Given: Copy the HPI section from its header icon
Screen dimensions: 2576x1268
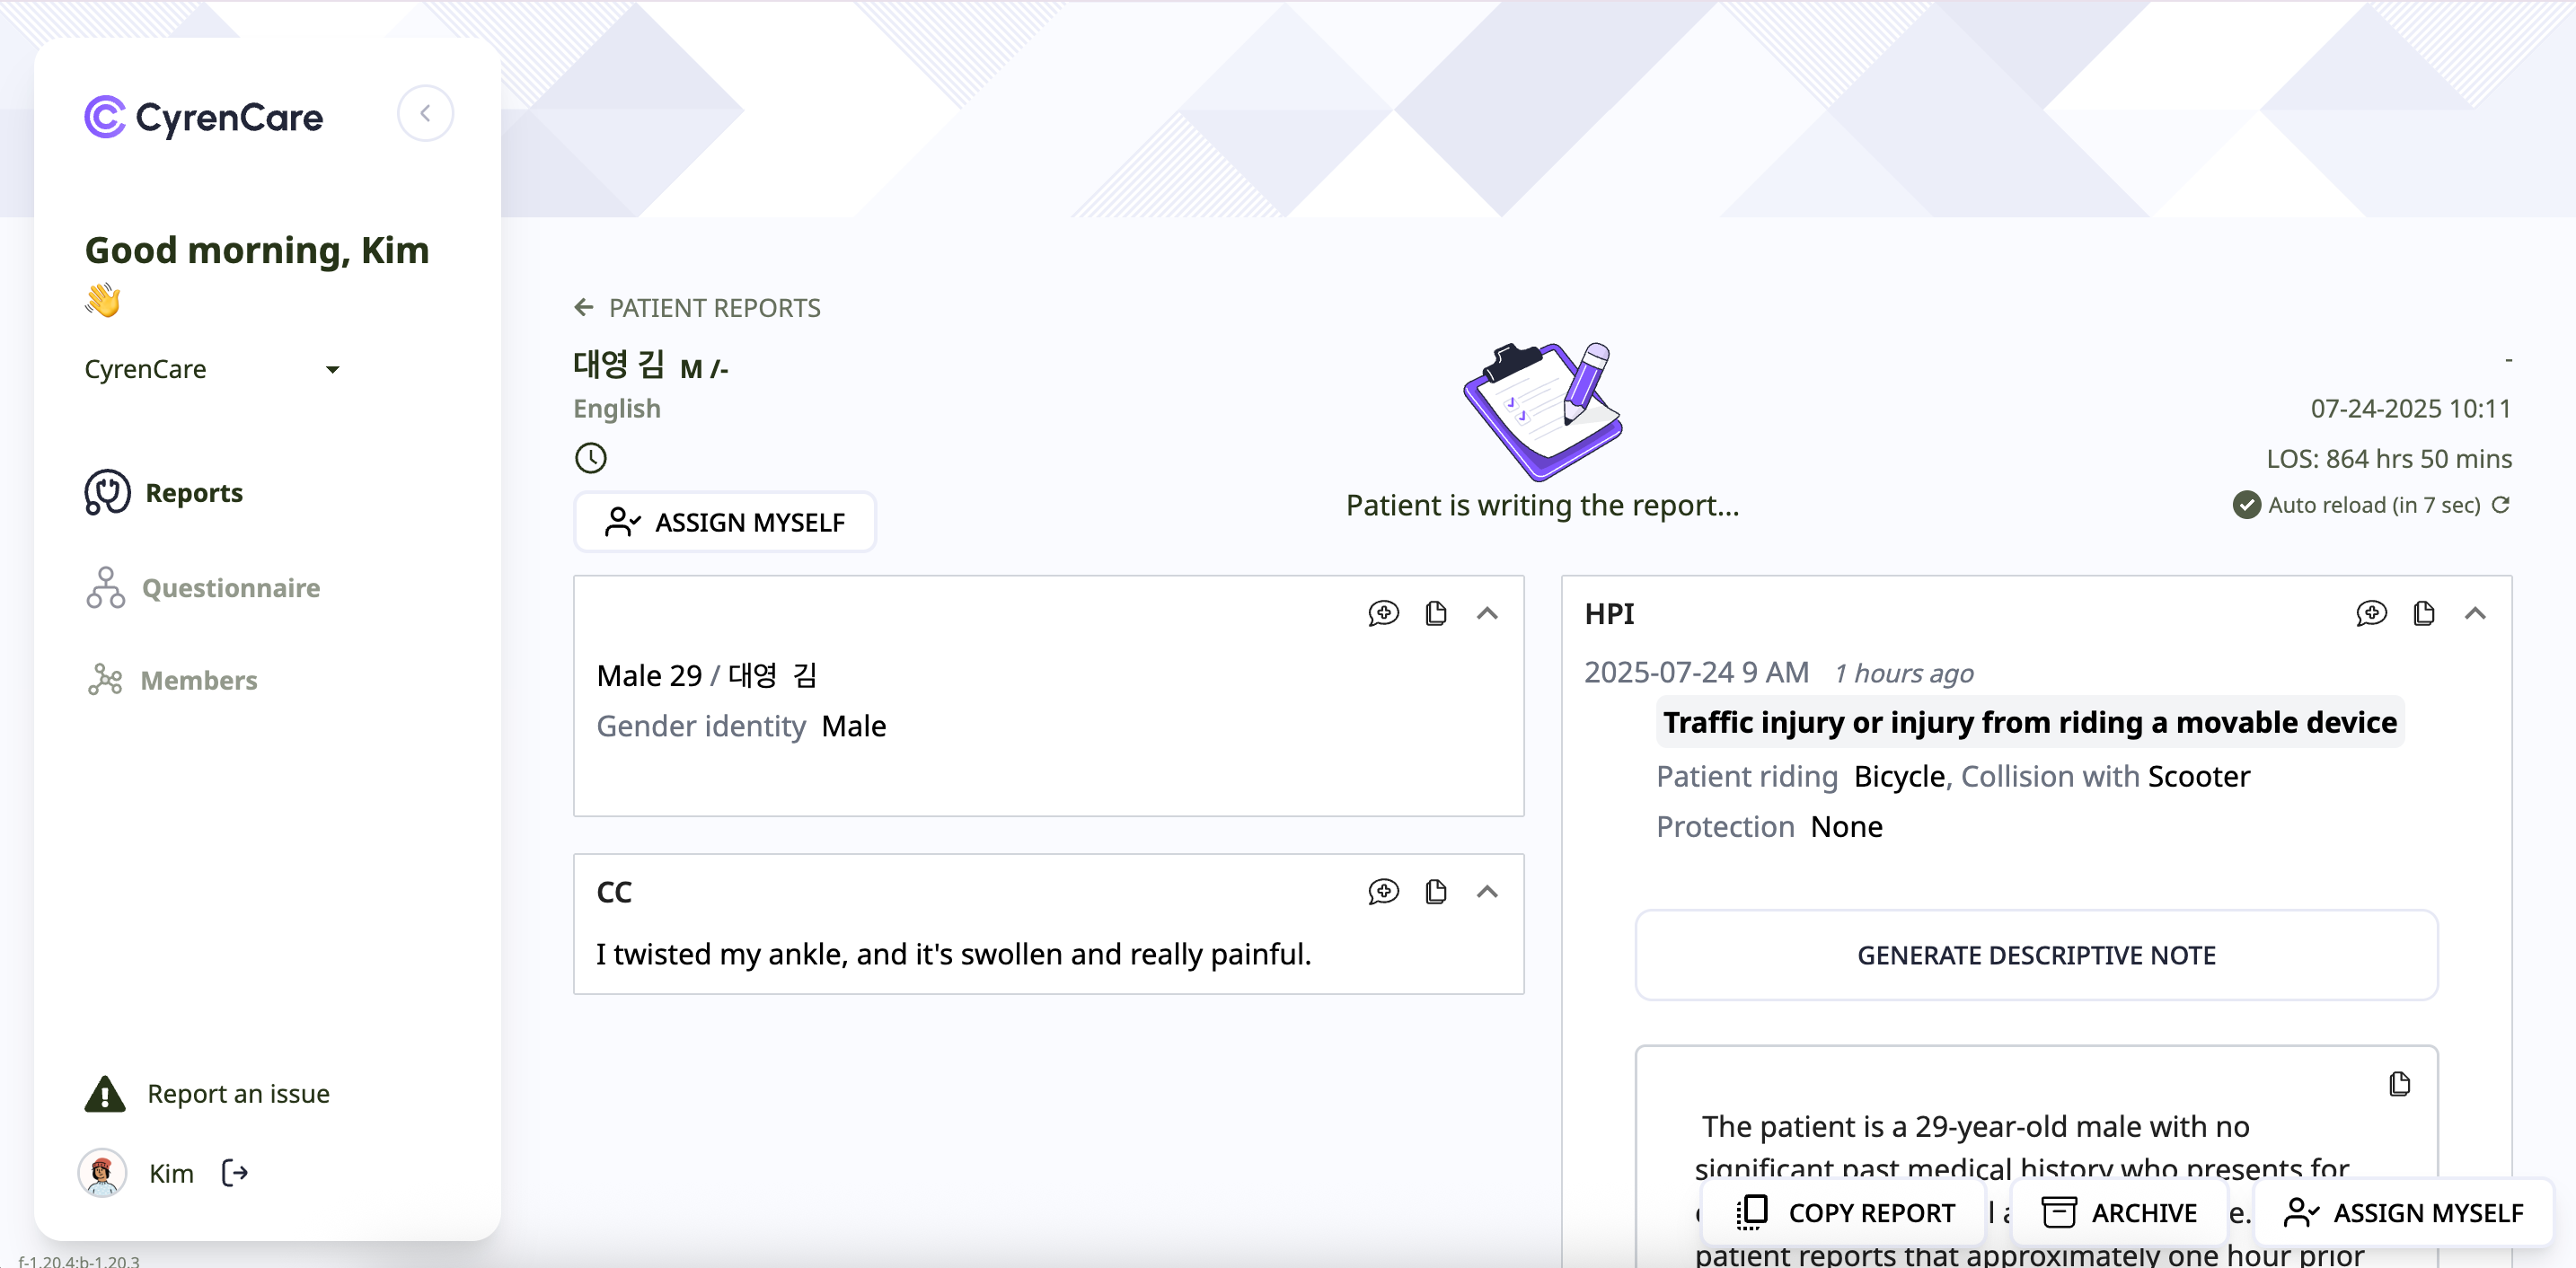Looking at the screenshot, I should (x=2423, y=613).
